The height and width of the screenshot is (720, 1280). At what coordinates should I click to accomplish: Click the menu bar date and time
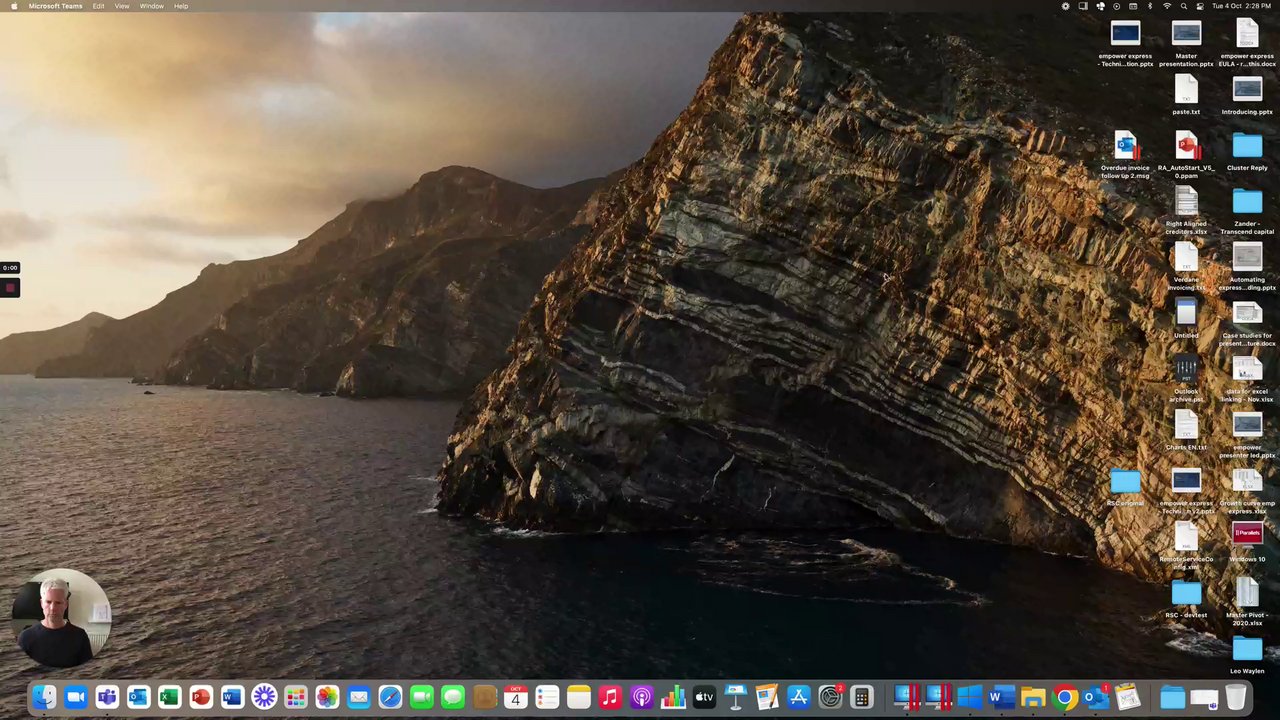tap(1241, 6)
